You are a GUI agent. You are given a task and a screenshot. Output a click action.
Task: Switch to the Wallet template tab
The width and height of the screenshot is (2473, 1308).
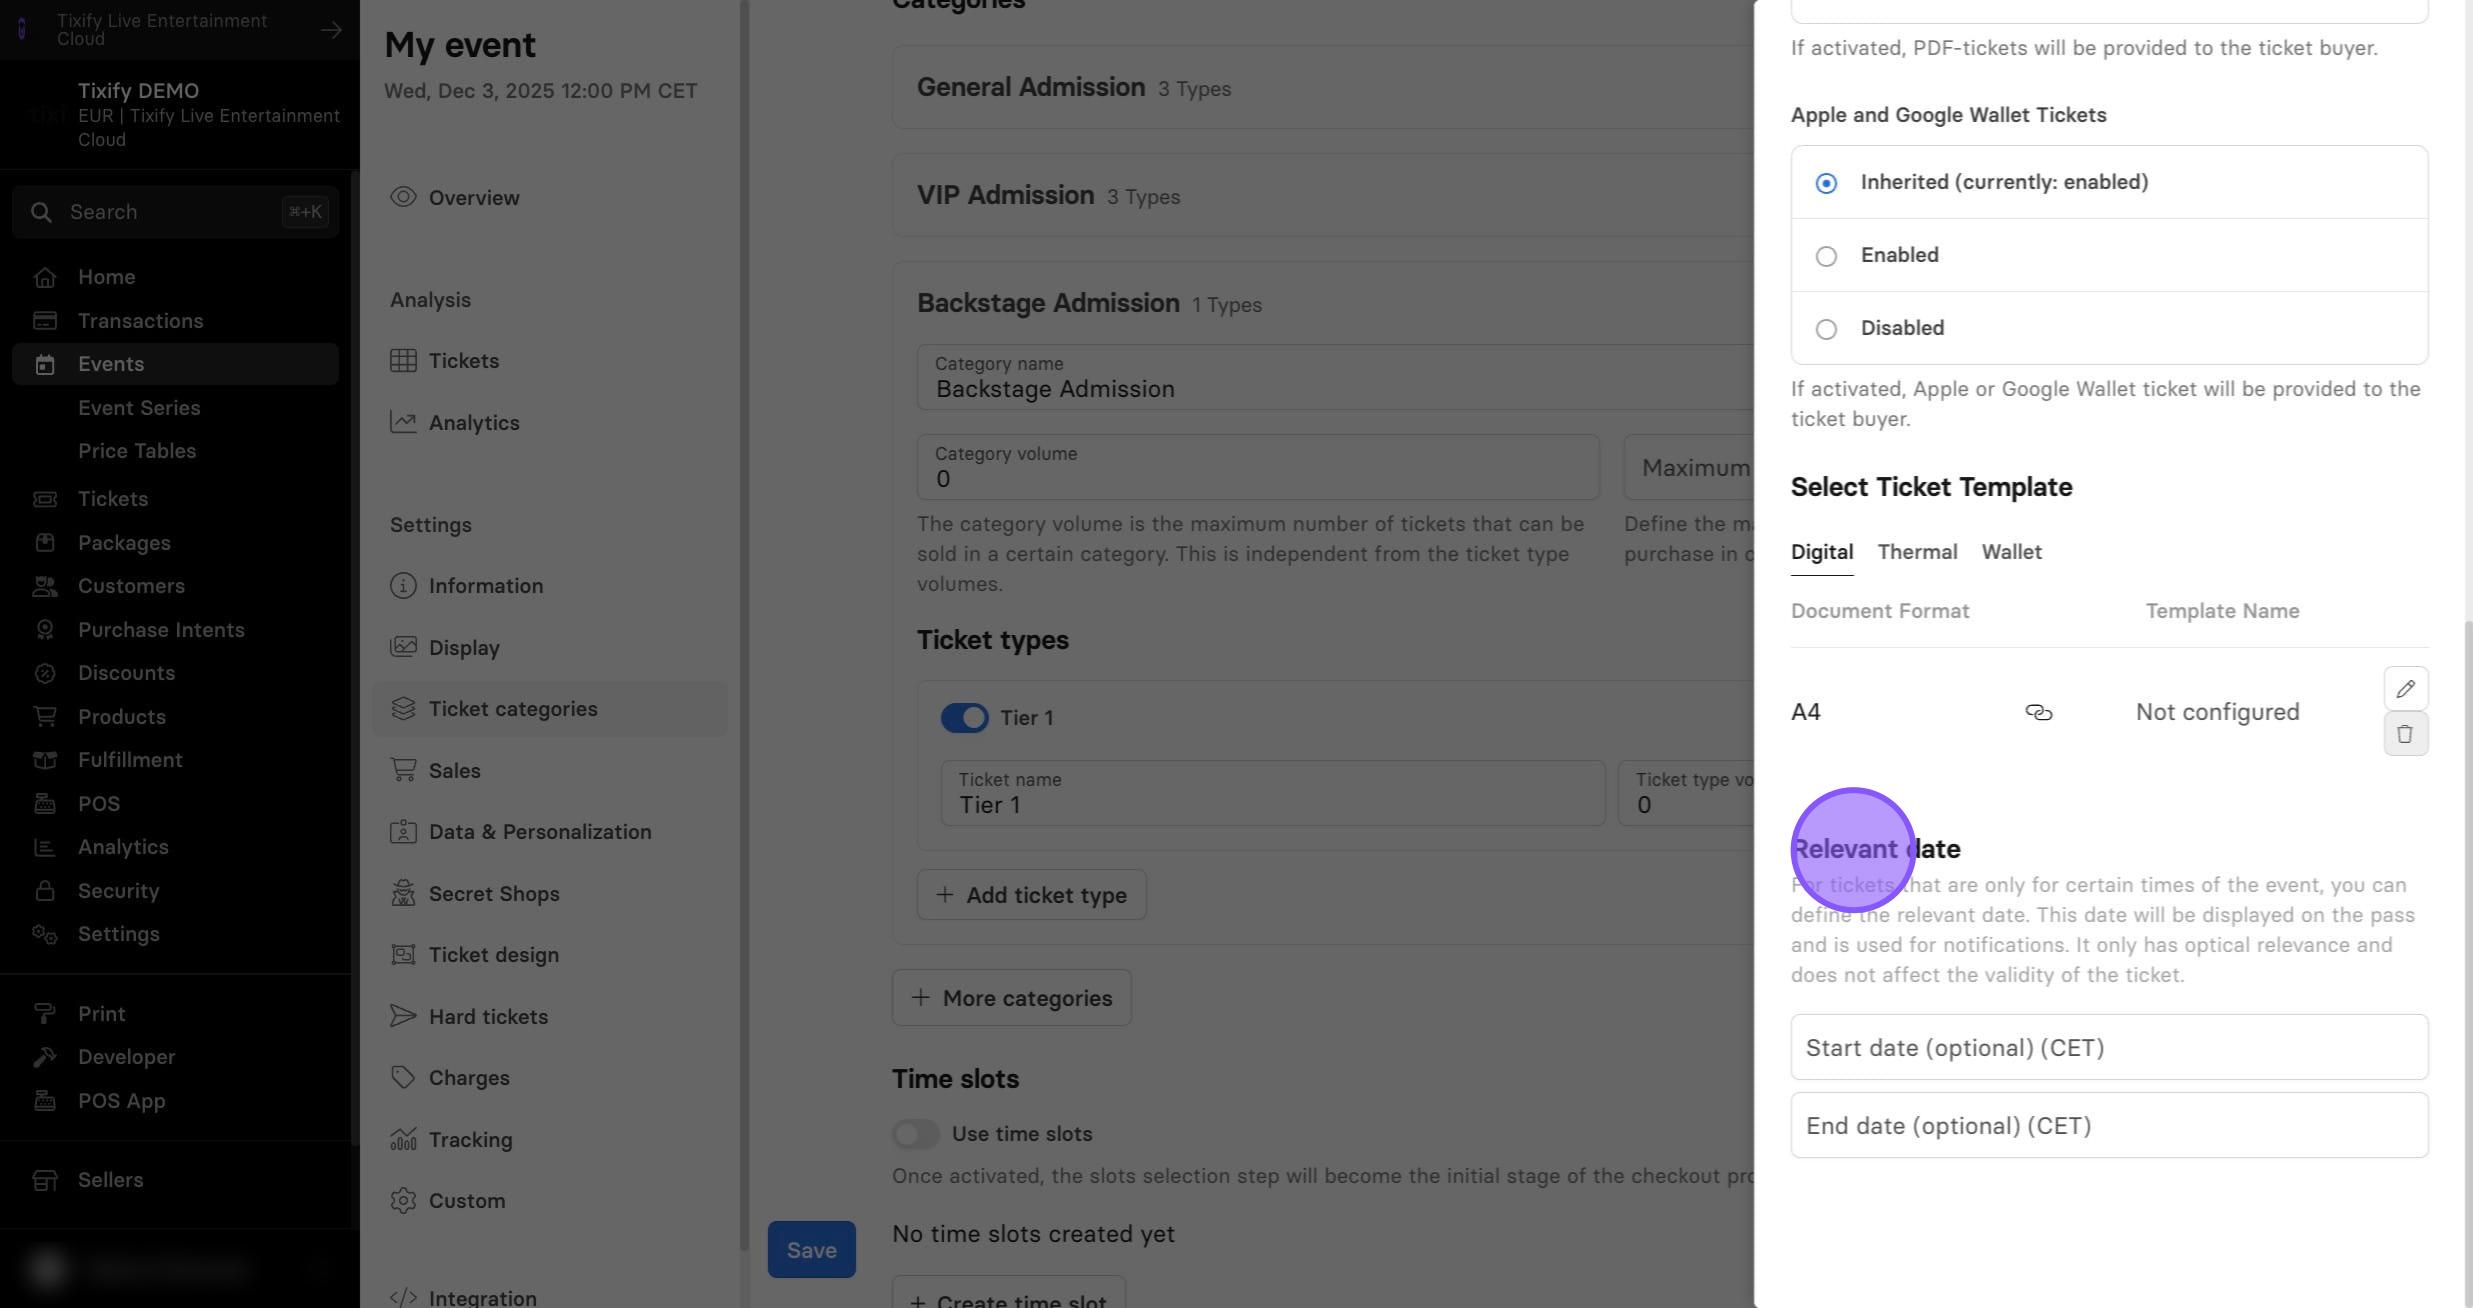2011,552
